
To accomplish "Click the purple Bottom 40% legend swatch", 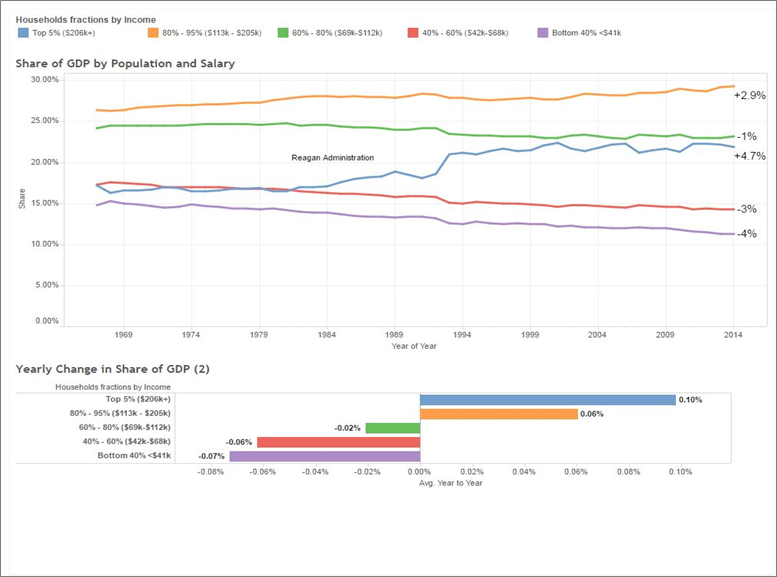I will [x=543, y=33].
